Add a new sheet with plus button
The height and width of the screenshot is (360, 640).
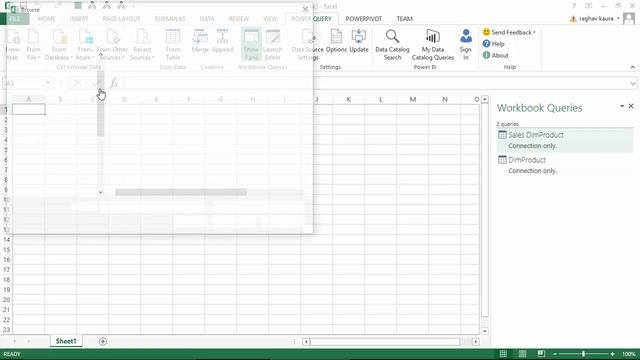[x=103, y=341]
